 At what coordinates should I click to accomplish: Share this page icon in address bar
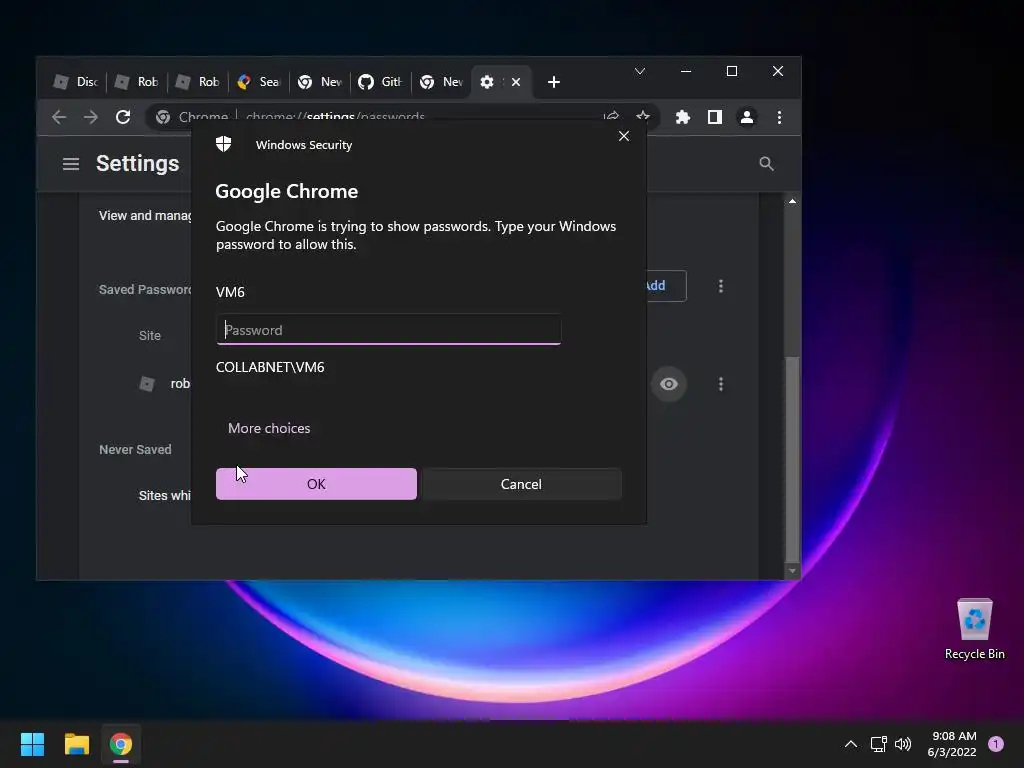tap(611, 116)
